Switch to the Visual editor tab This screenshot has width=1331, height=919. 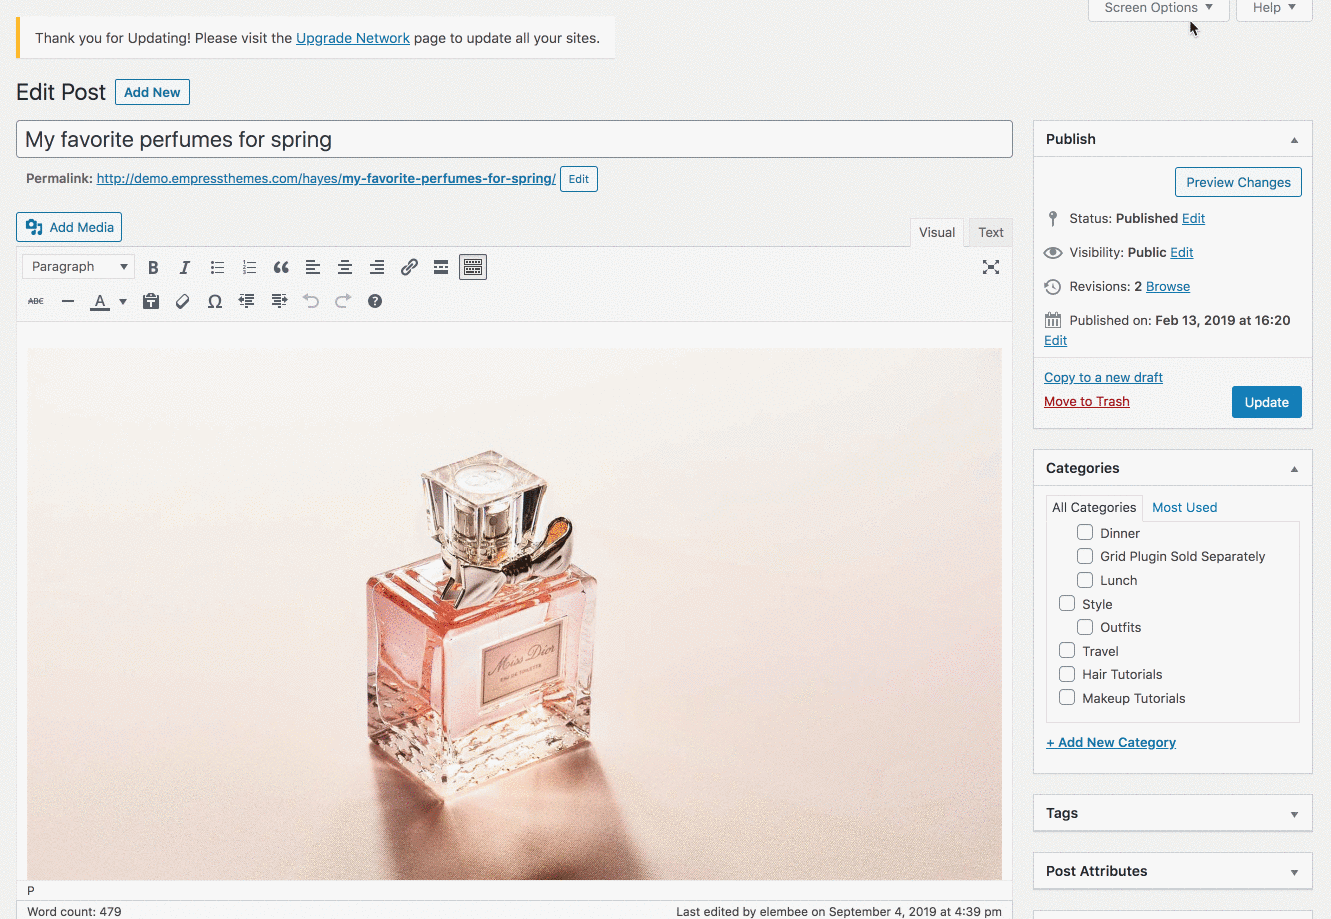coord(937,233)
